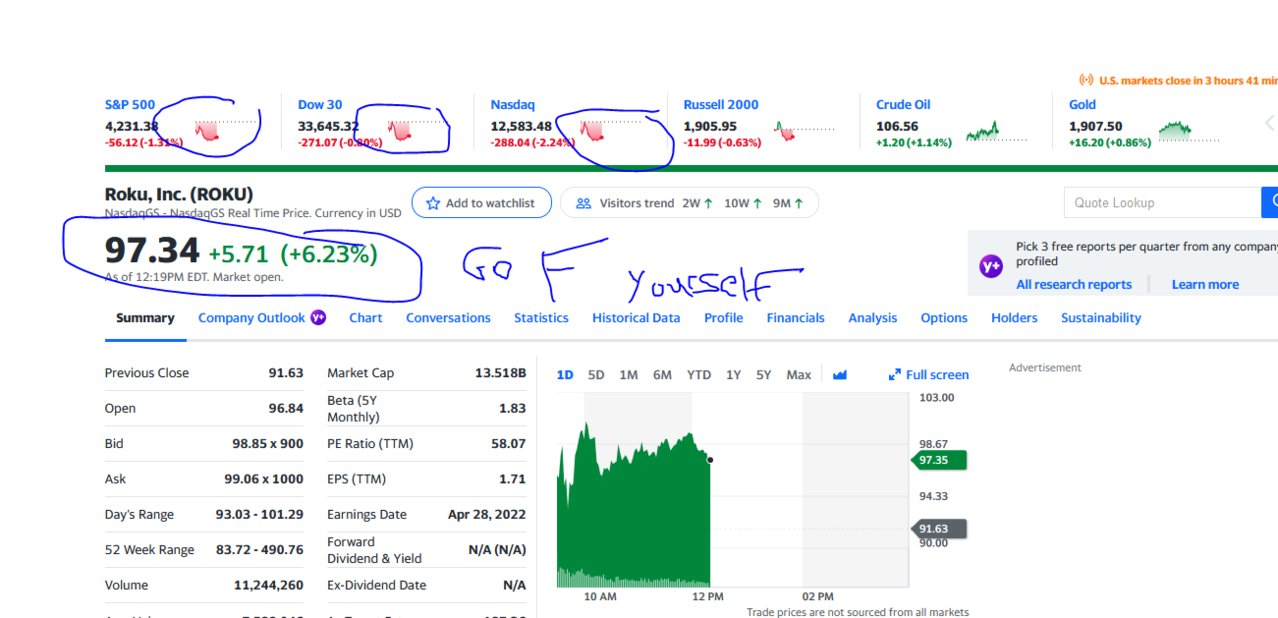The height and width of the screenshot is (618, 1278).
Task: Click the purple Y+ icon in research reports banner
Action: (x=991, y=266)
